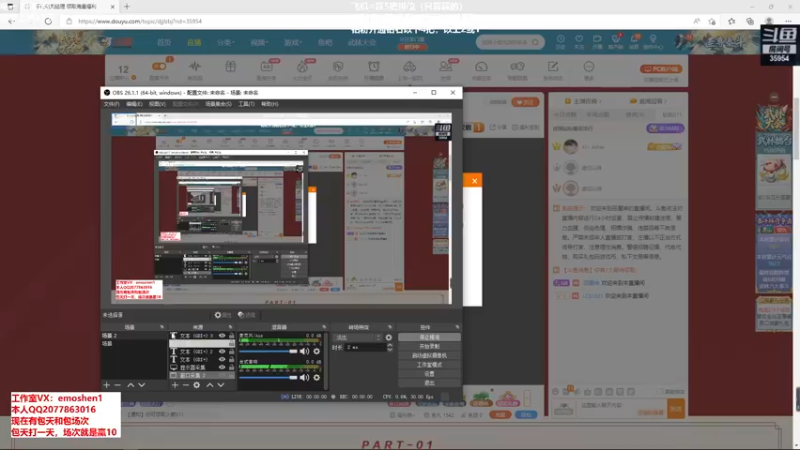Viewport: 800px width, 450px height.
Task: Adjust the desktop audio volume slider
Action: click(268, 378)
